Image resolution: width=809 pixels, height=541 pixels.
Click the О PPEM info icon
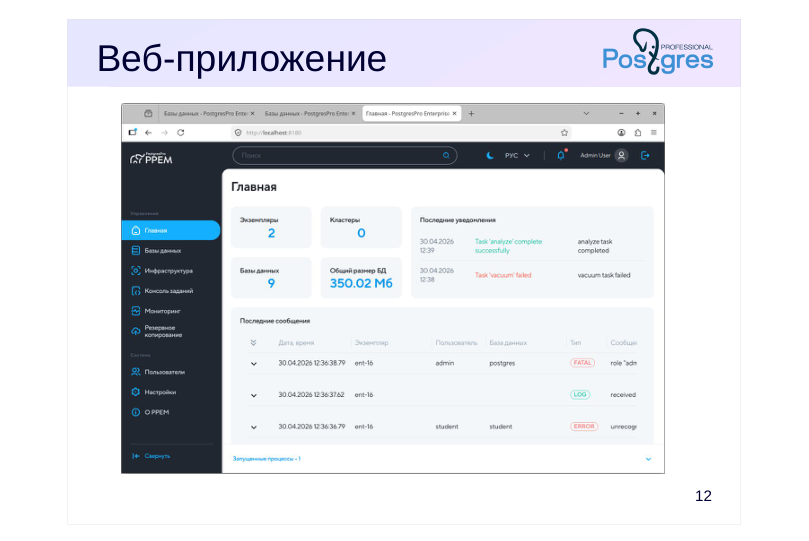coord(136,412)
